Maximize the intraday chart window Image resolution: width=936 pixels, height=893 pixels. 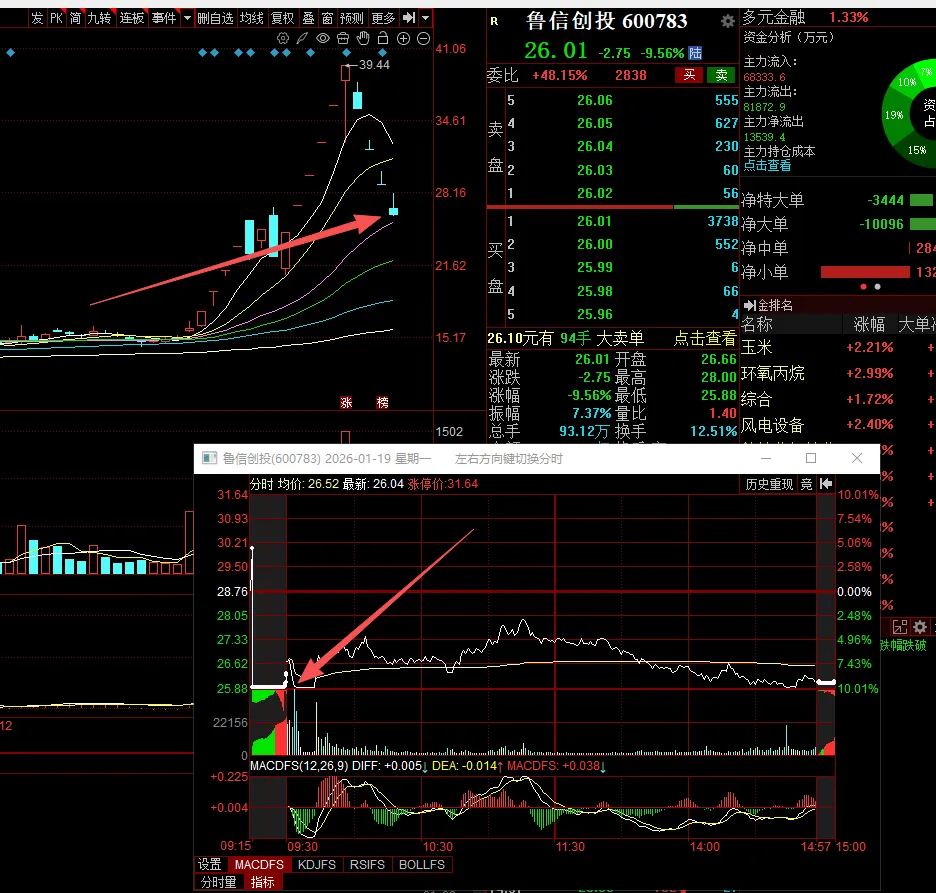pos(811,458)
